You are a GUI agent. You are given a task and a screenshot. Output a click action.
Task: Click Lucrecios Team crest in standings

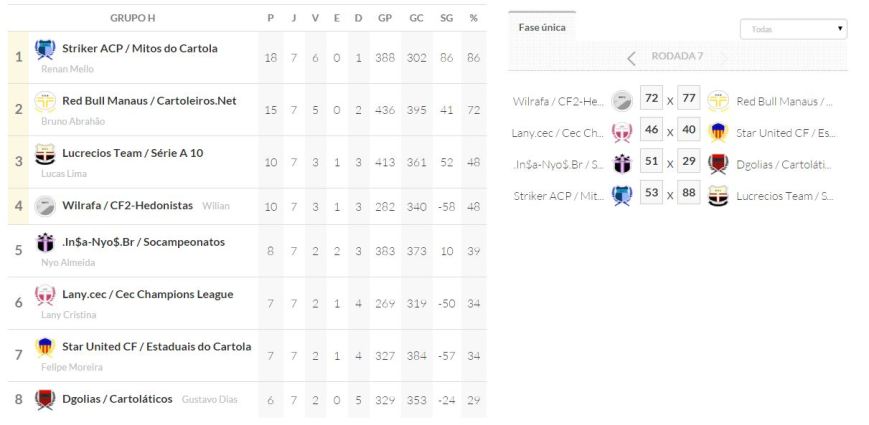45,154
